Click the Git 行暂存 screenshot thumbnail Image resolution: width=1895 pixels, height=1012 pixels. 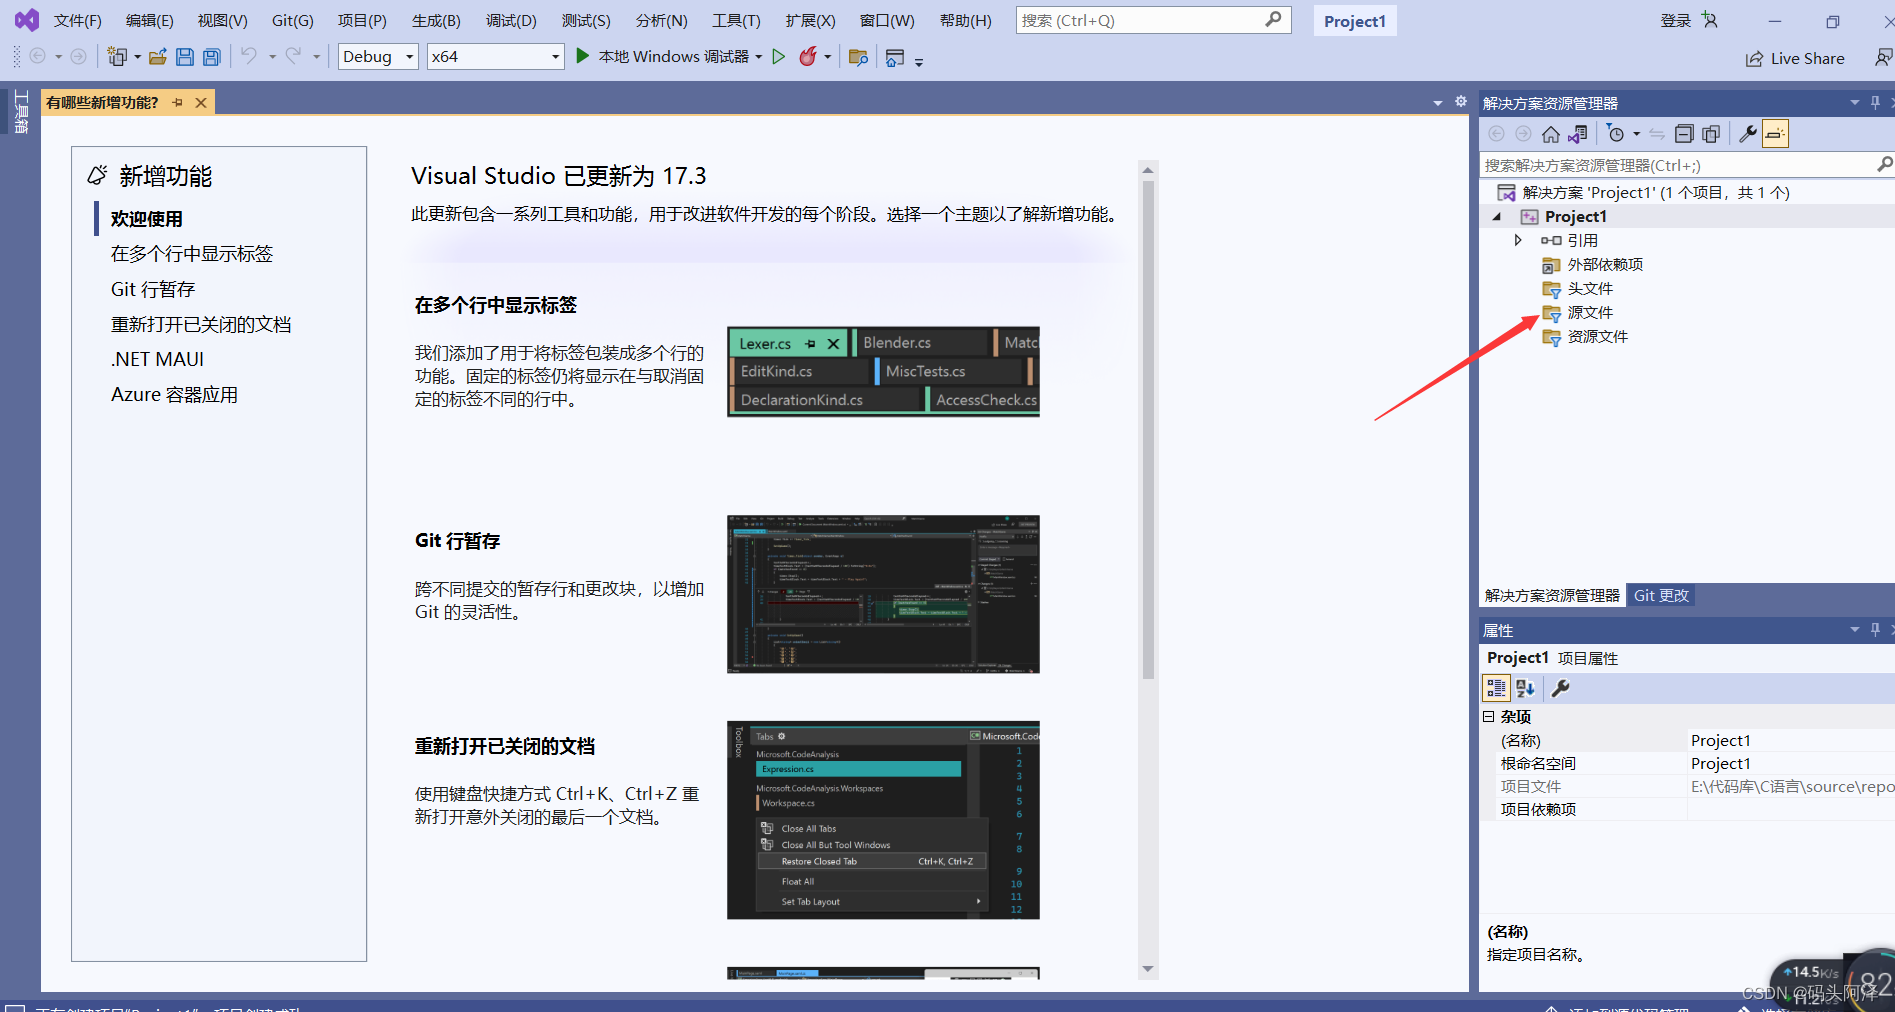(883, 594)
